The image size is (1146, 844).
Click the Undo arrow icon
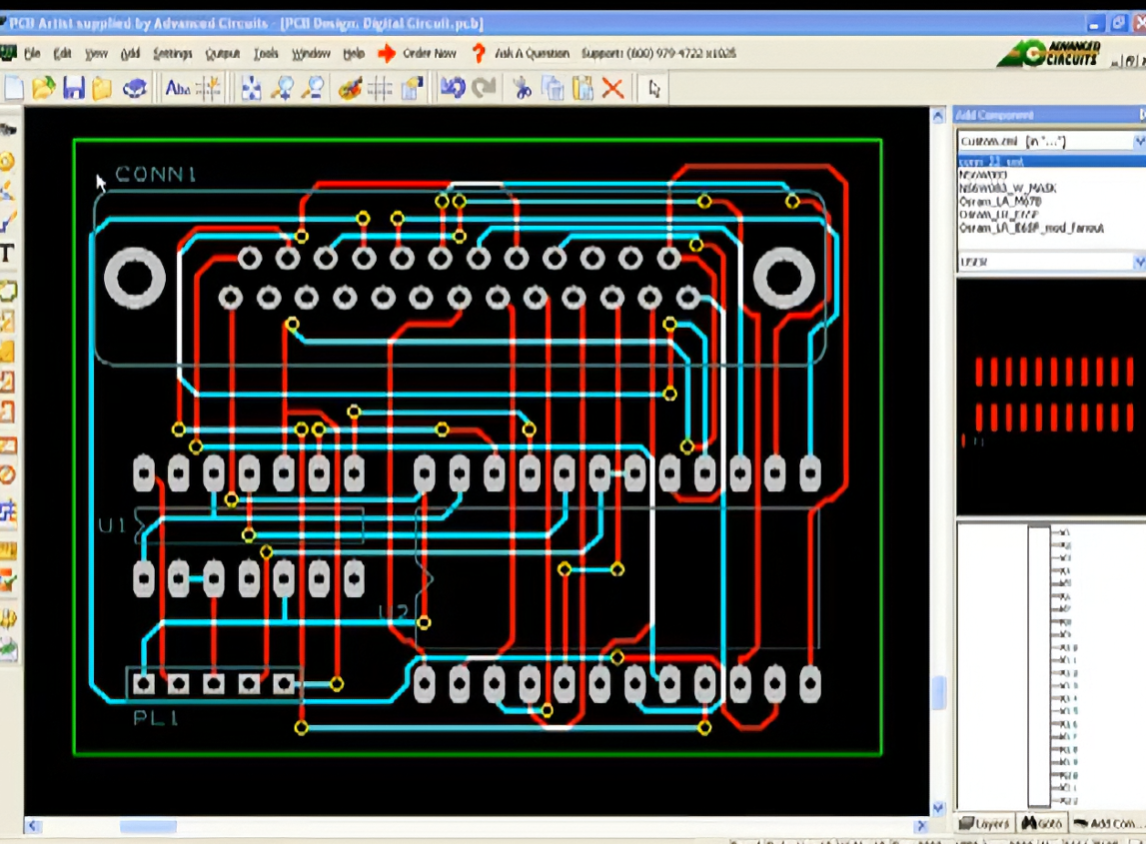pos(453,88)
